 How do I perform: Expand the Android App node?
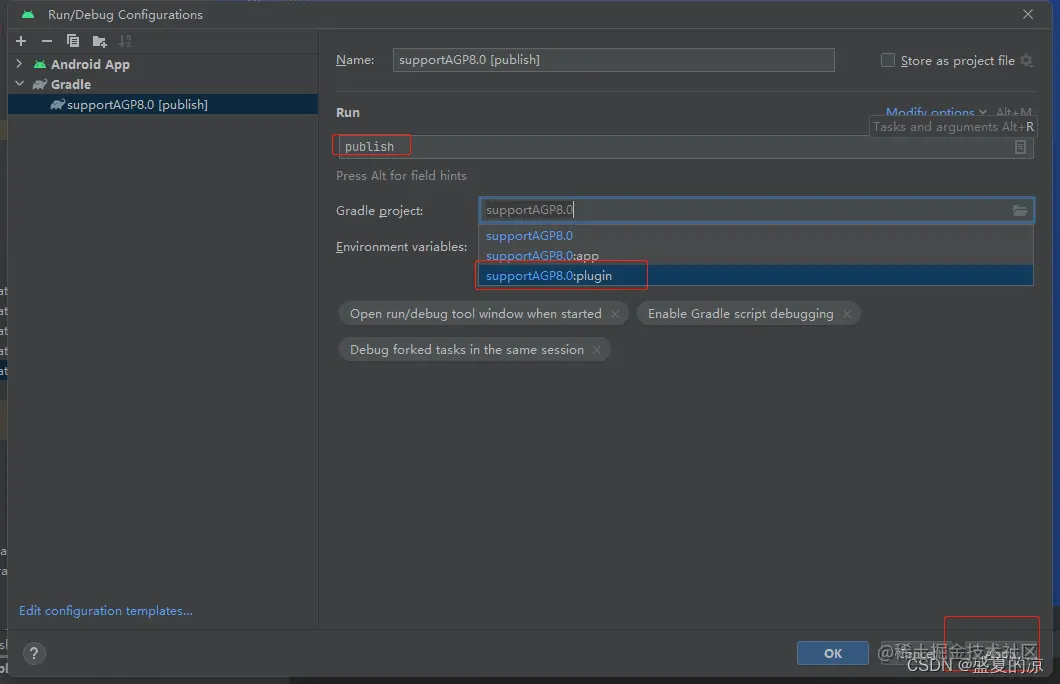click(19, 64)
